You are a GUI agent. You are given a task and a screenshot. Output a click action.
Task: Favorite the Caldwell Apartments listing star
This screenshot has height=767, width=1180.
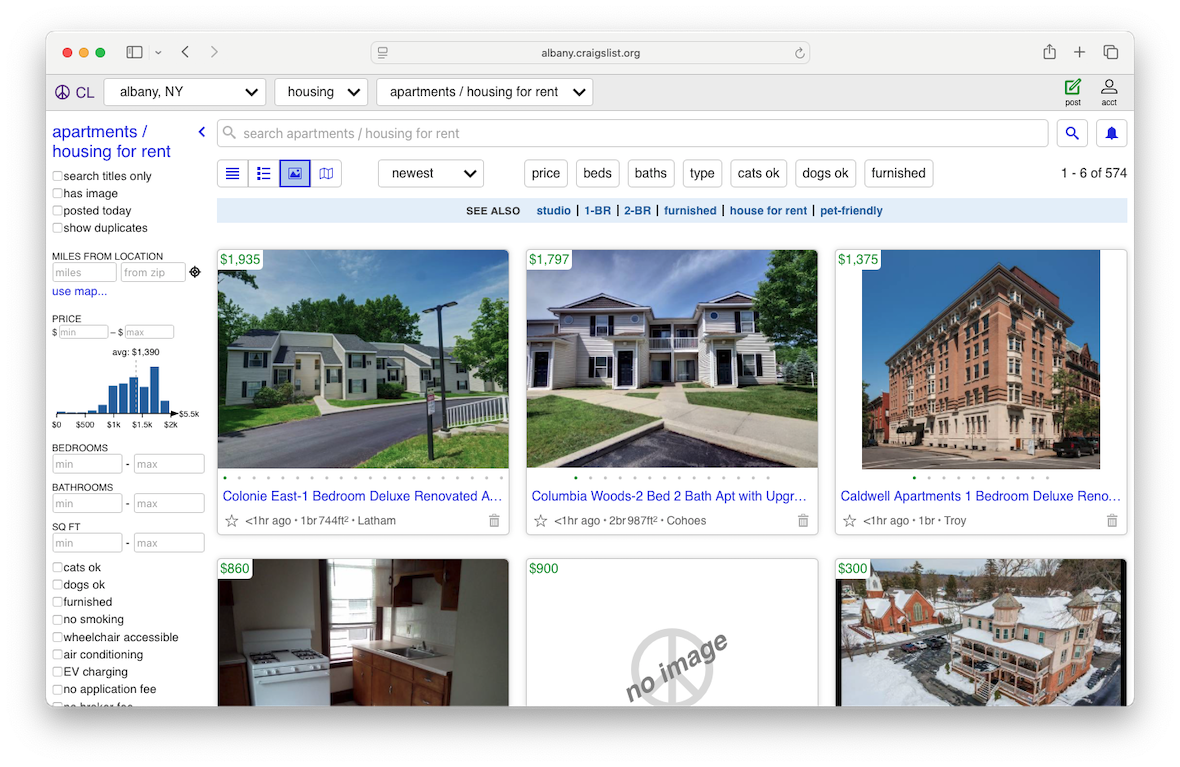850,521
